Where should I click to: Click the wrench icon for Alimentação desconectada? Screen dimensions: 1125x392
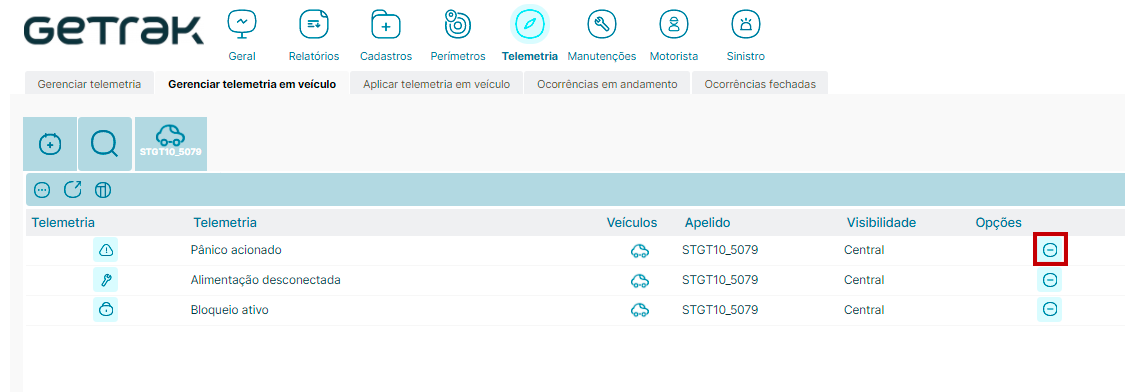pyautogui.click(x=105, y=279)
